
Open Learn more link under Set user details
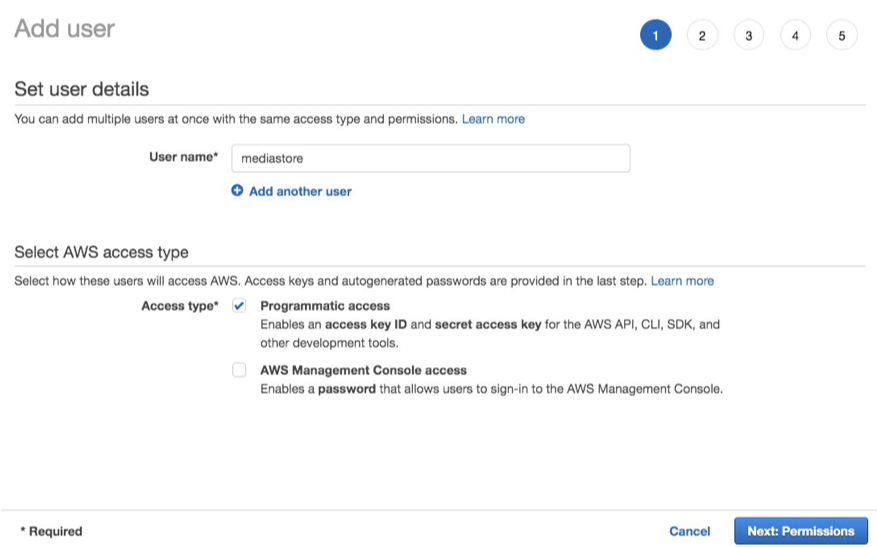tap(493, 119)
